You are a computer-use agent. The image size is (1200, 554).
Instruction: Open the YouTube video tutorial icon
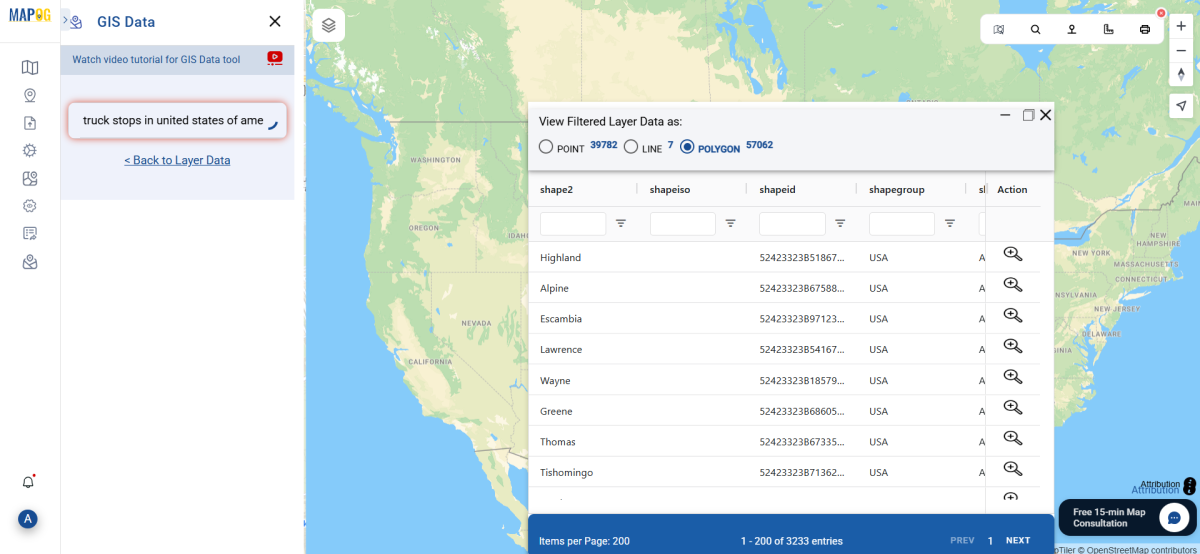[x=275, y=59]
